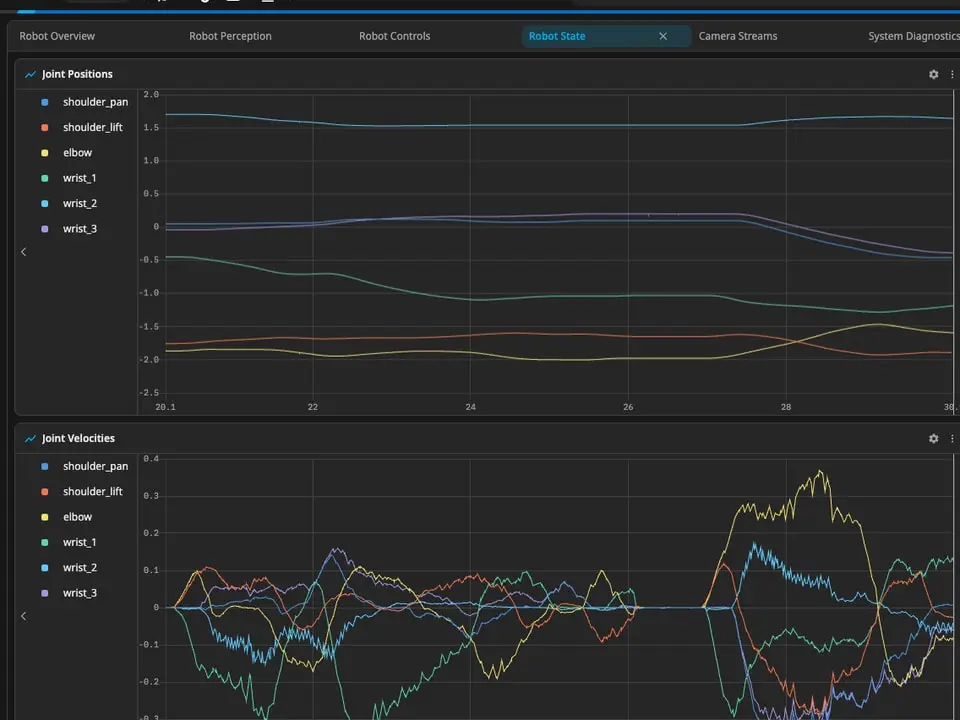Open Joint Velocities panel settings gear
960x720 pixels.
[933, 438]
